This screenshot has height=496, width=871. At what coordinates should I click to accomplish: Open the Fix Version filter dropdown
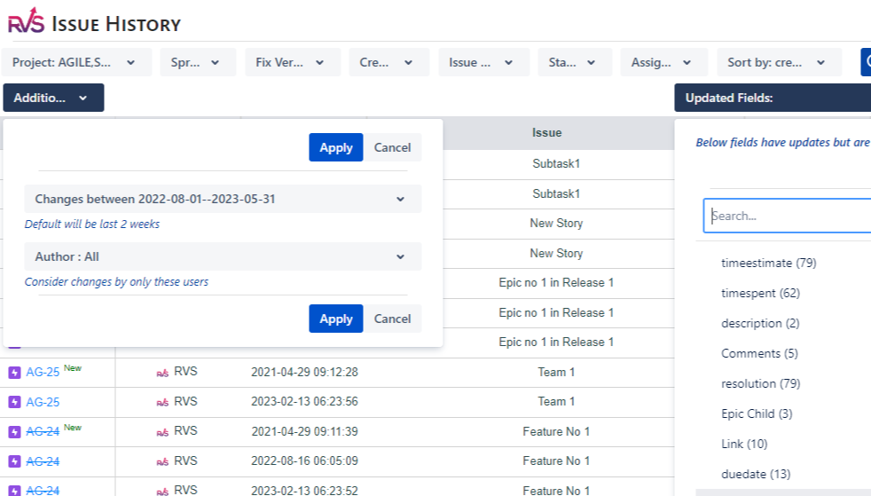click(292, 62)
